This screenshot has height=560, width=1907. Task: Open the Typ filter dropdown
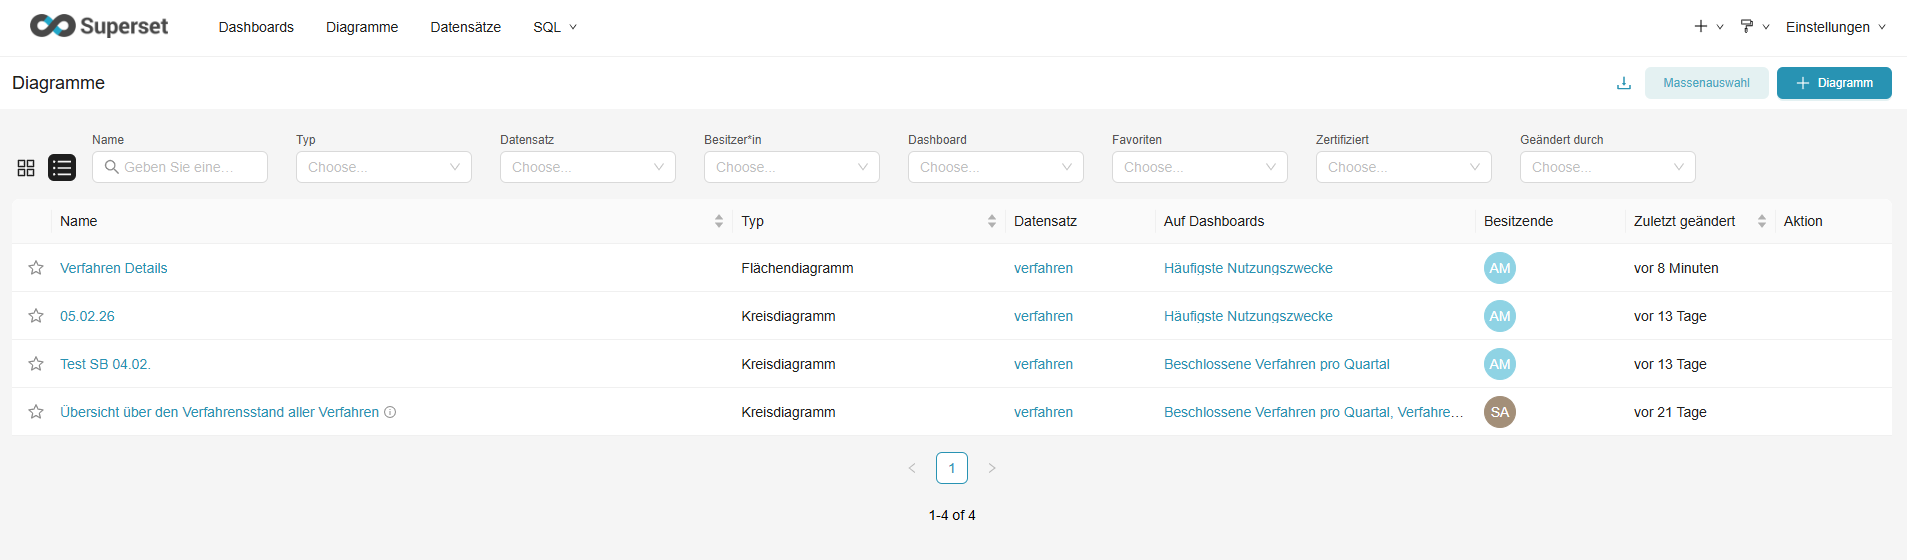(x=383, y=167)
